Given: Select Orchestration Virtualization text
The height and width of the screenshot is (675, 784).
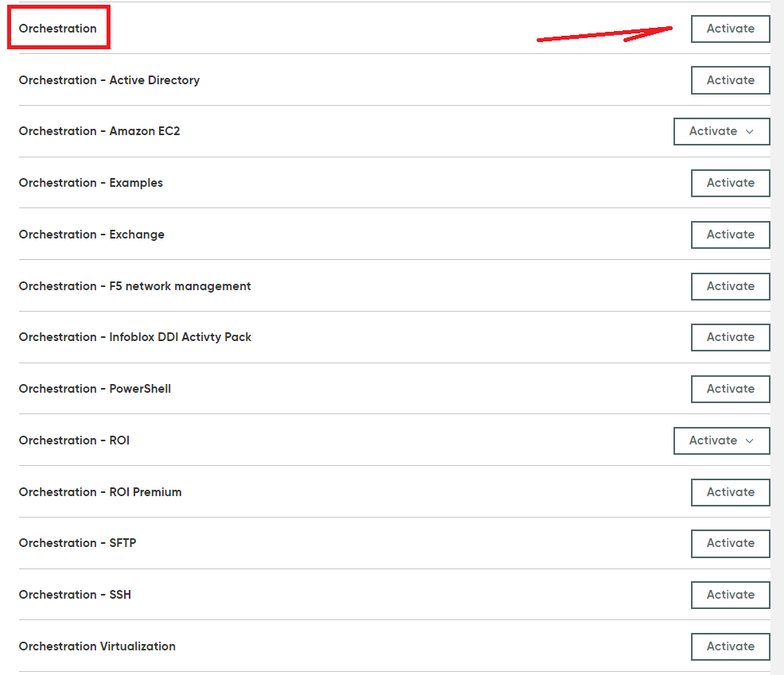Looking at the screenshot, I should [97, 646].
